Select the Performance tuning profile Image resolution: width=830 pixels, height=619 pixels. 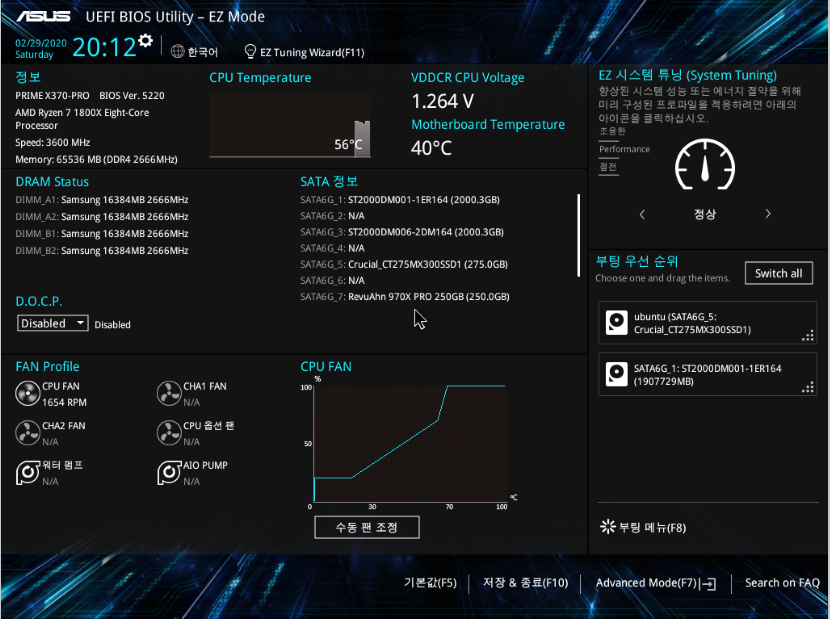(625, 149)
